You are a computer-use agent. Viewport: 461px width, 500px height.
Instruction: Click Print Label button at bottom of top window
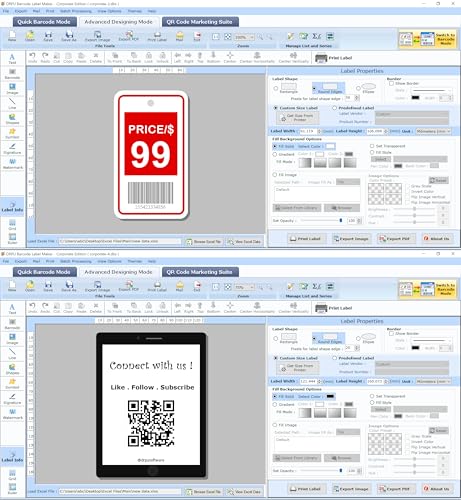coord(305,239)
